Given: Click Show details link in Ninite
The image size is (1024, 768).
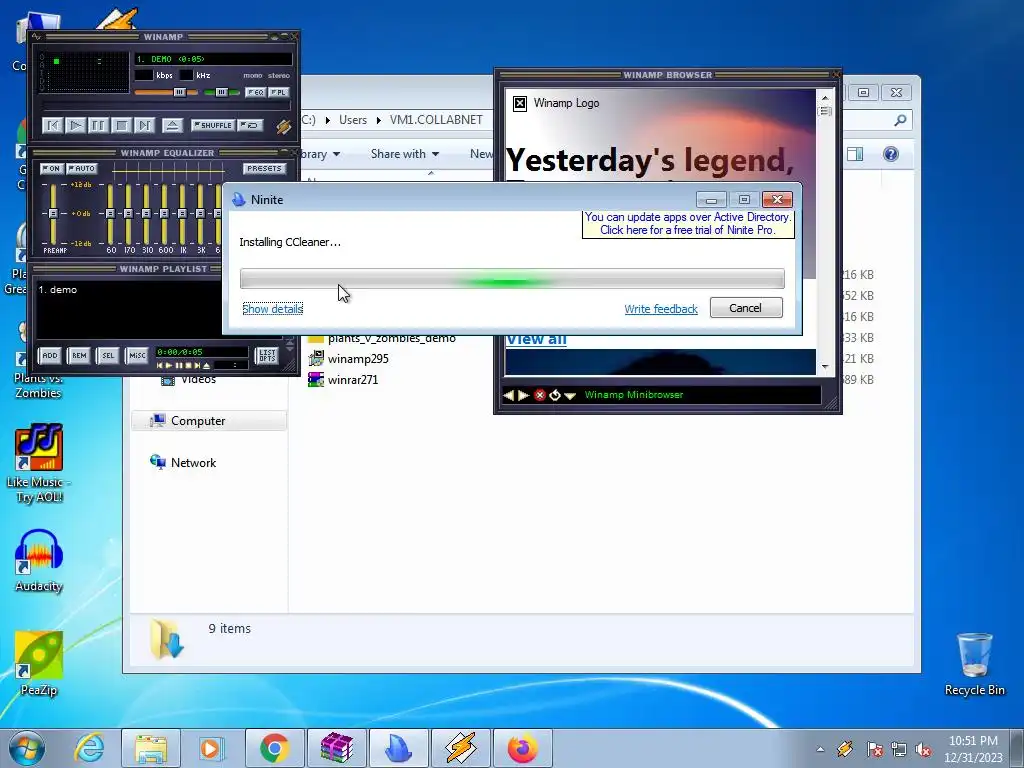Looking at the screenshot, I should 272,309.
